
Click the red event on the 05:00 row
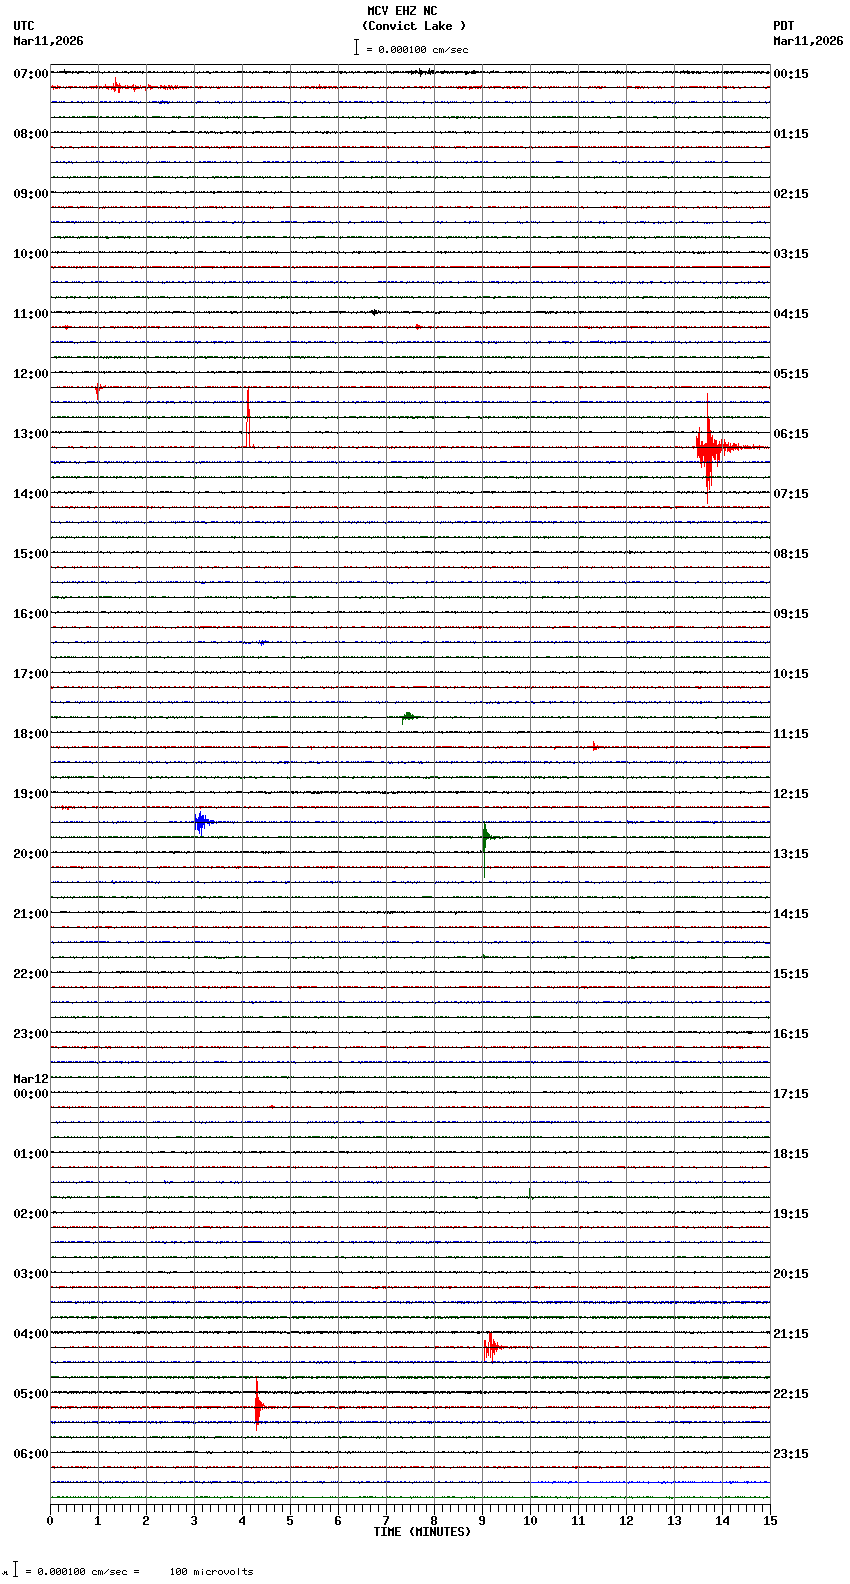258,1405
